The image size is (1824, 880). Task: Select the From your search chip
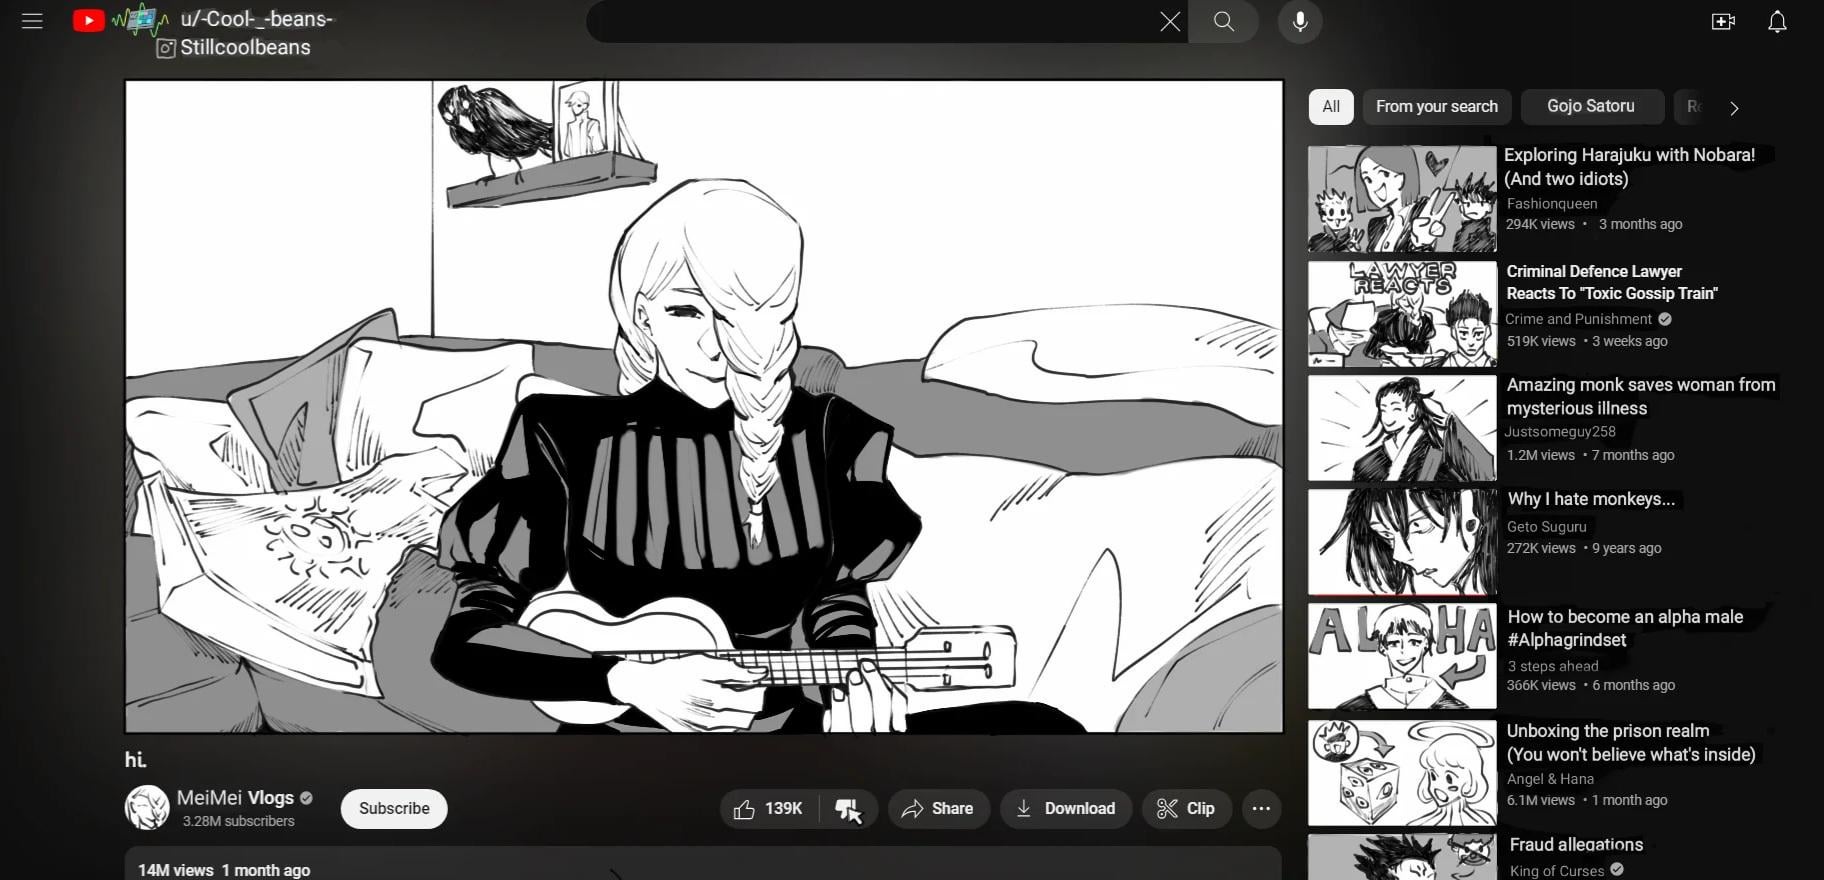click(1436, 107)
